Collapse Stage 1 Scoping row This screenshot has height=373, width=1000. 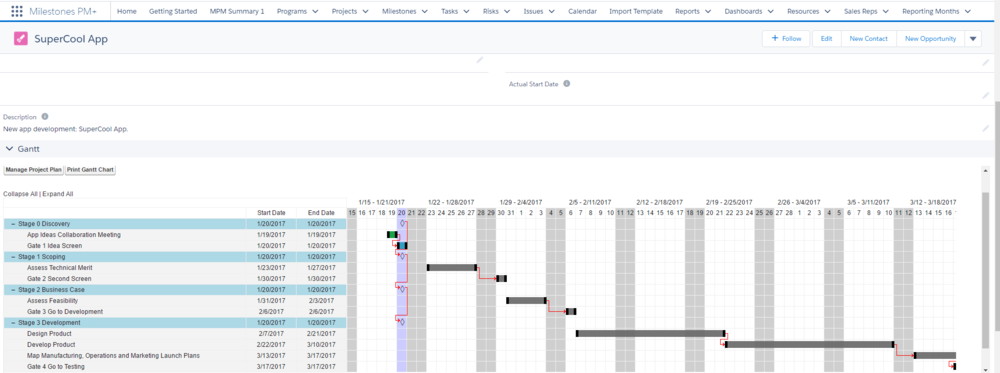click(x=13, y=256)
